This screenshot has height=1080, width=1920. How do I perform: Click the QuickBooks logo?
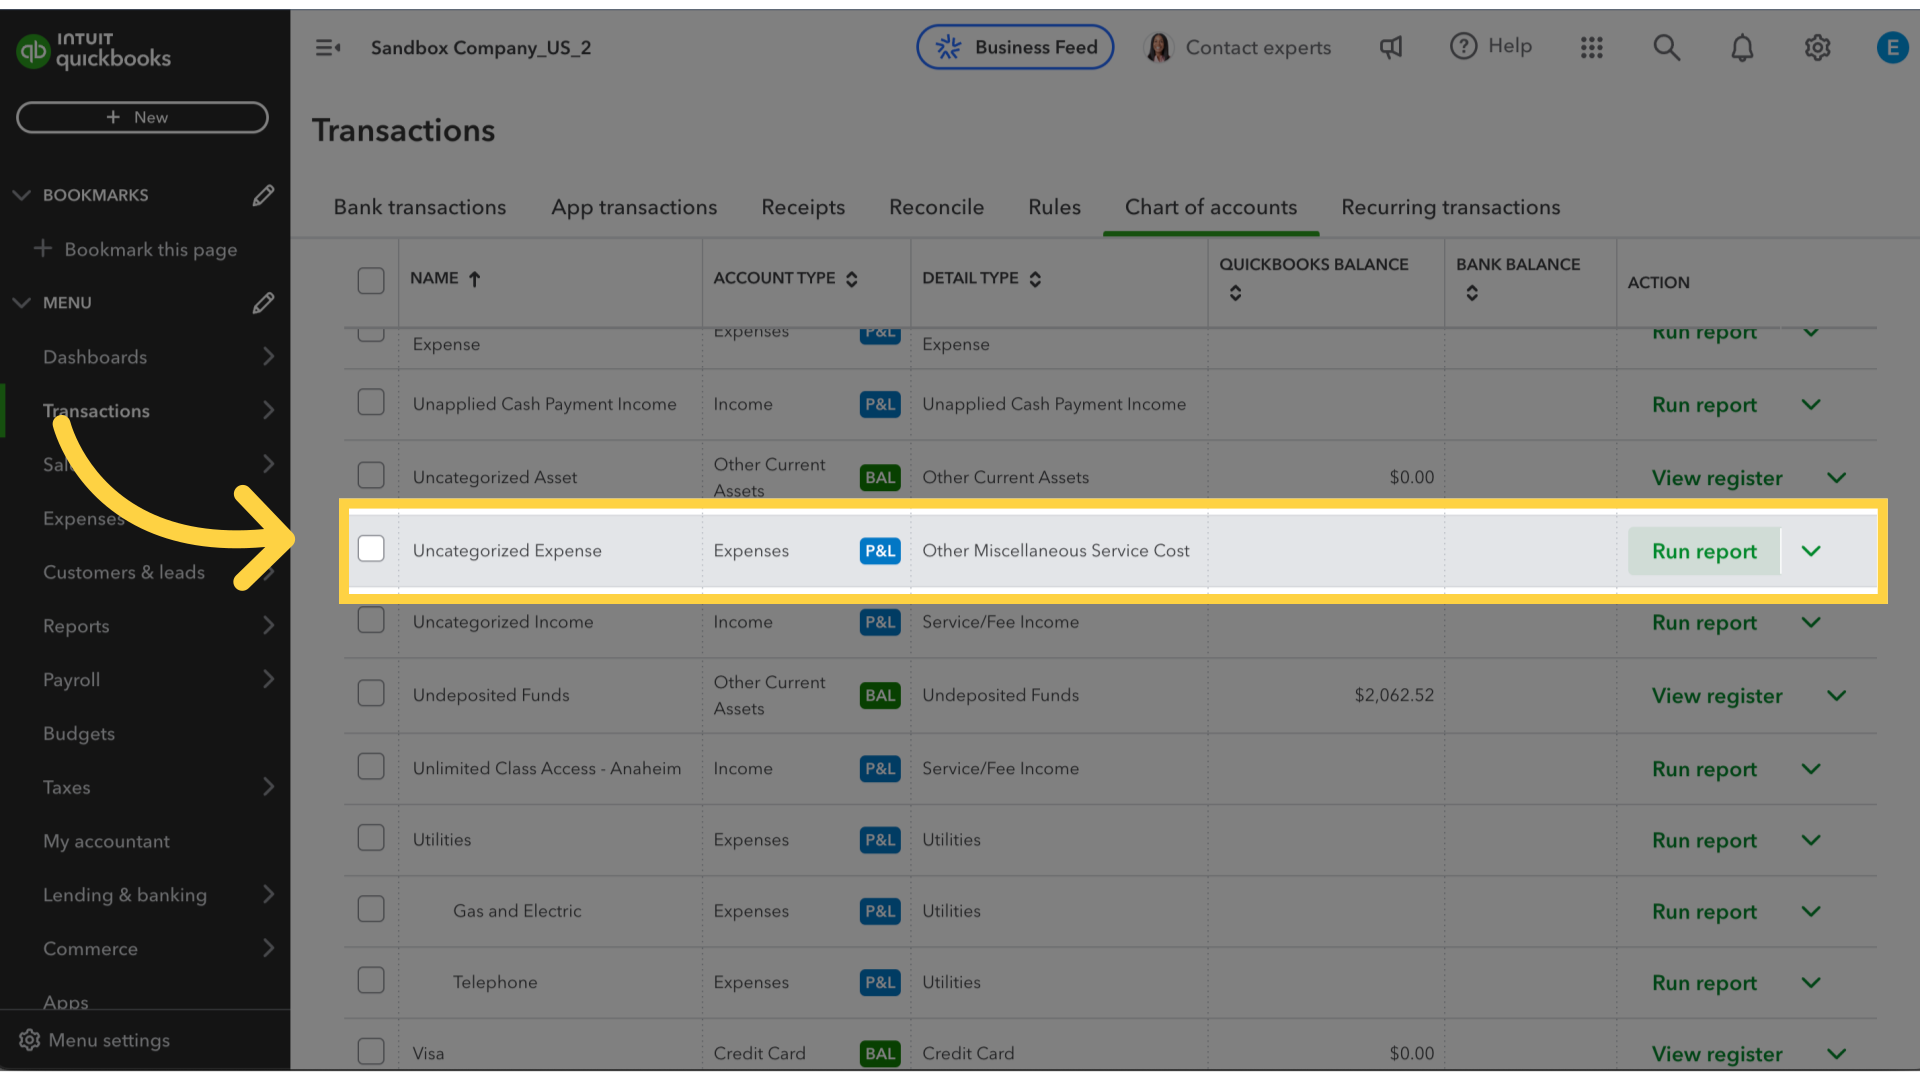[x=94, y=51]
